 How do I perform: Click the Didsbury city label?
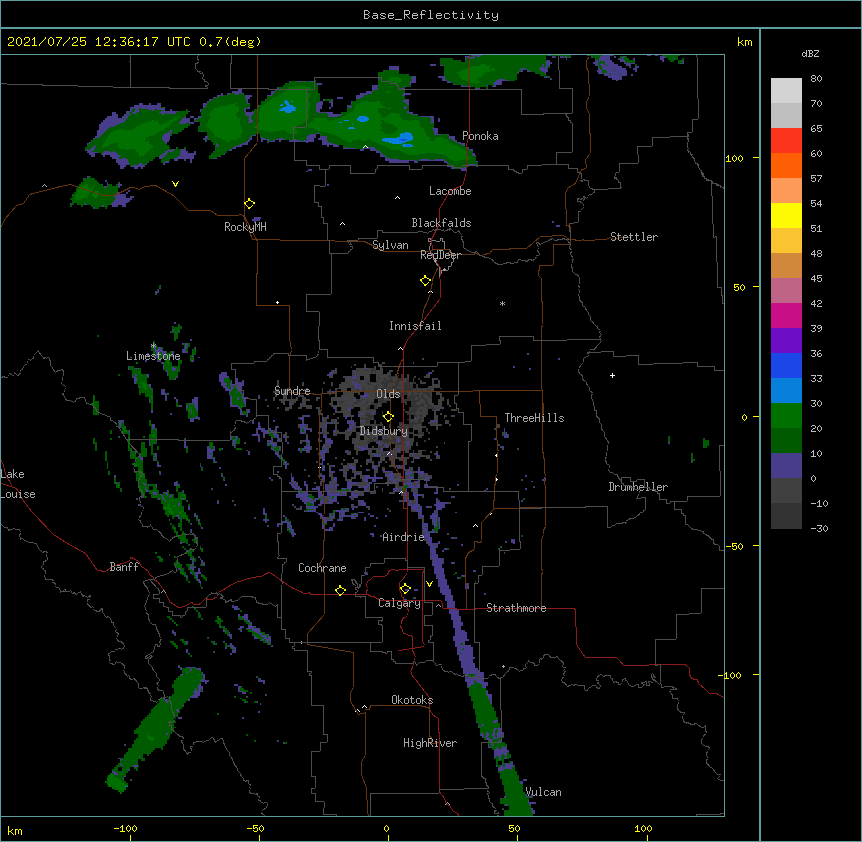click(384, 431)
